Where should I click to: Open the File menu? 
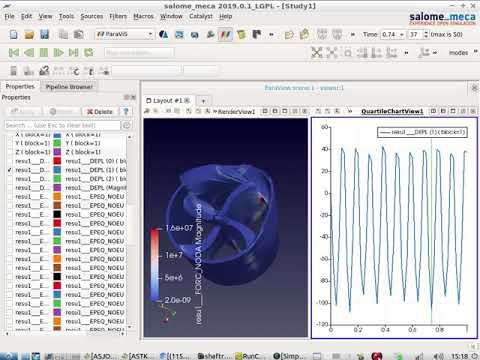(x=9, y=16)
